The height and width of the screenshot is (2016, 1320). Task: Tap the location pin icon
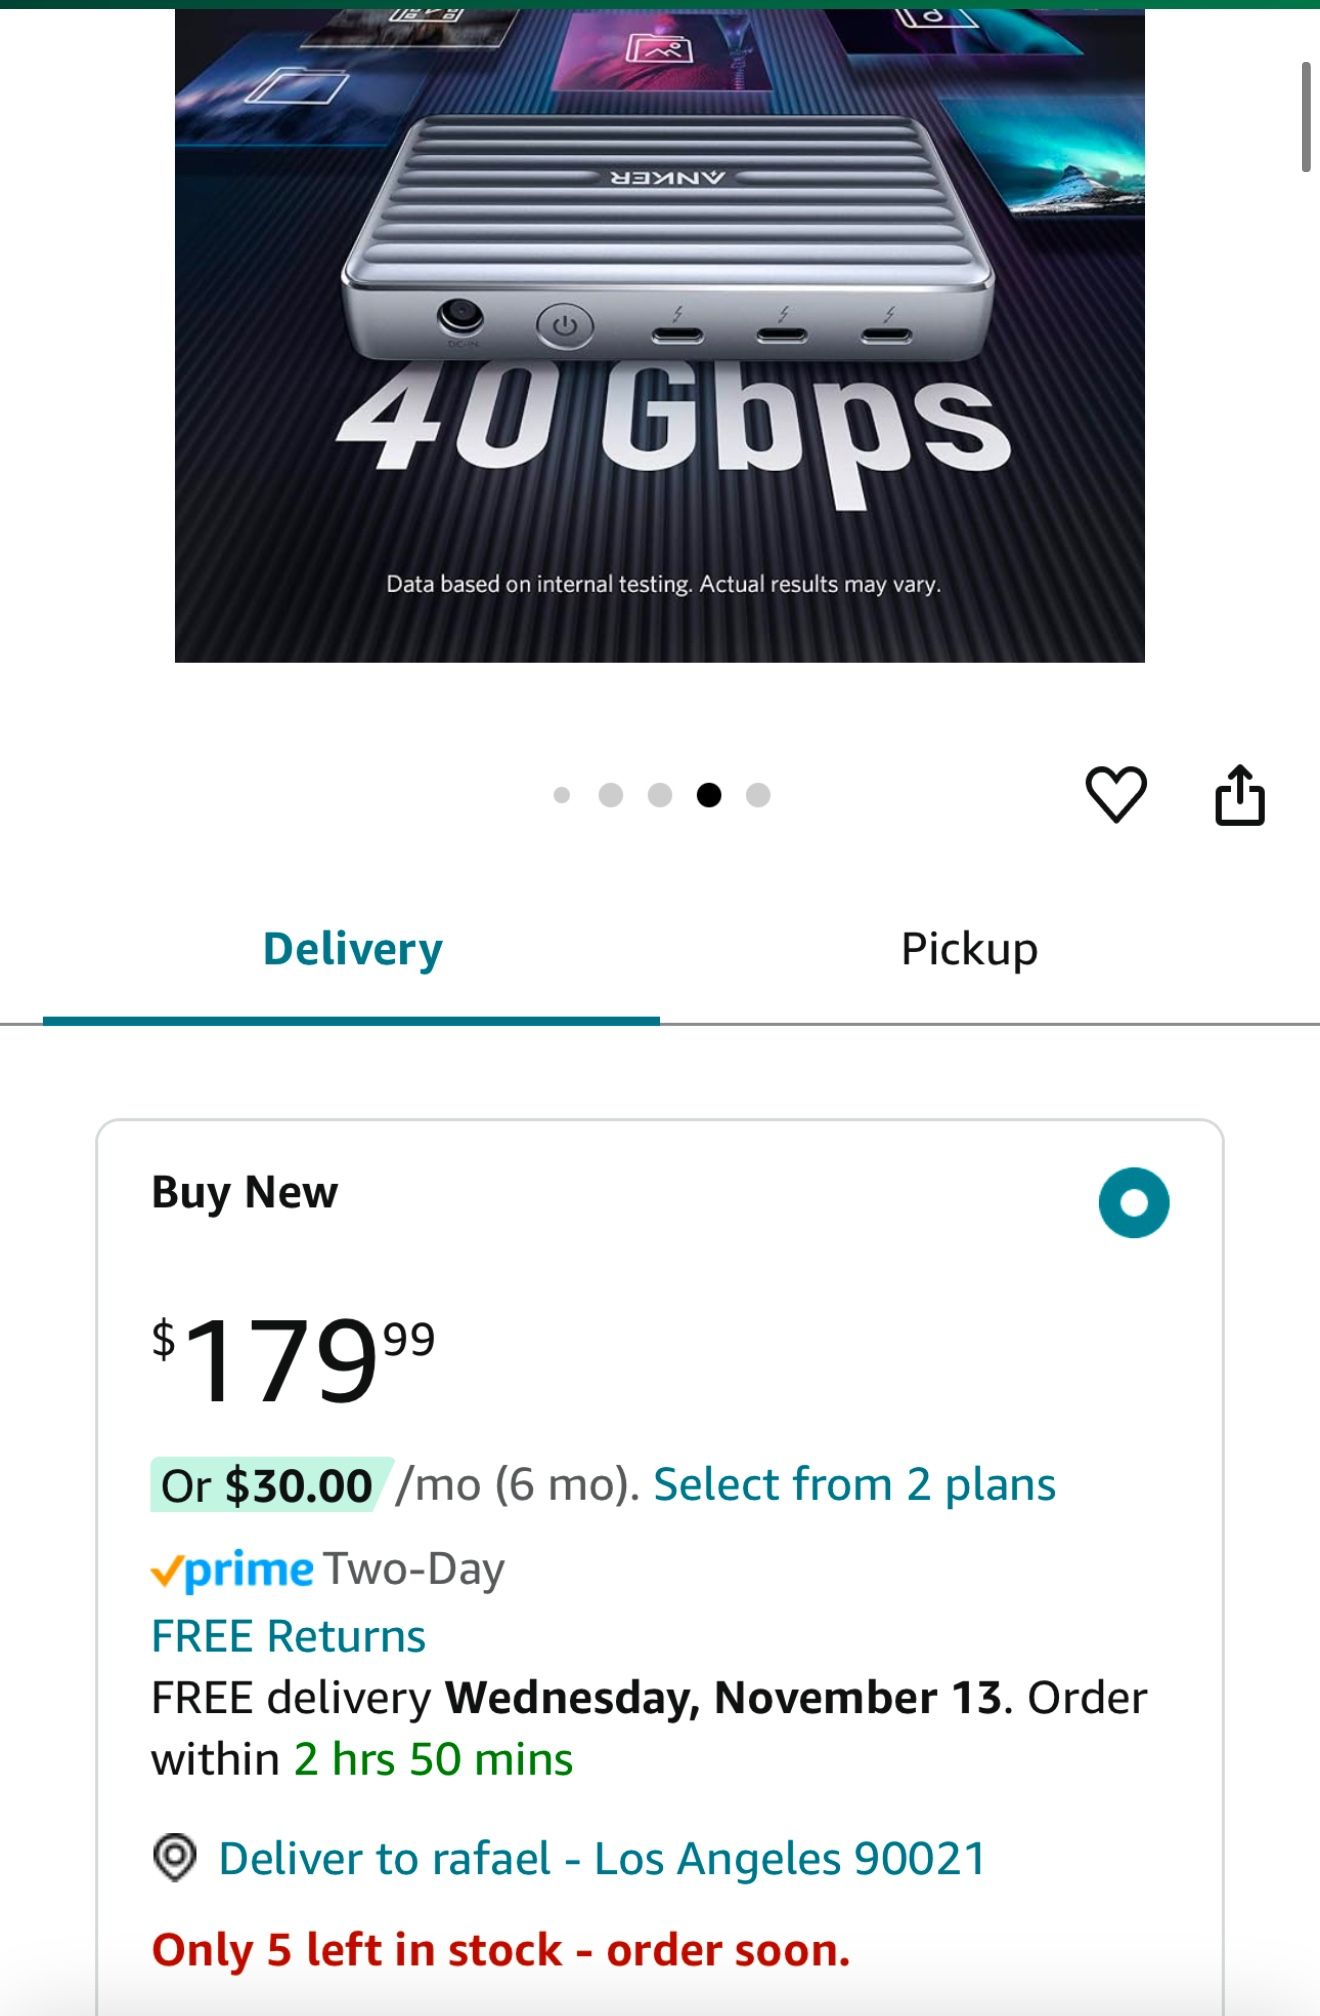click(175, 1858)
